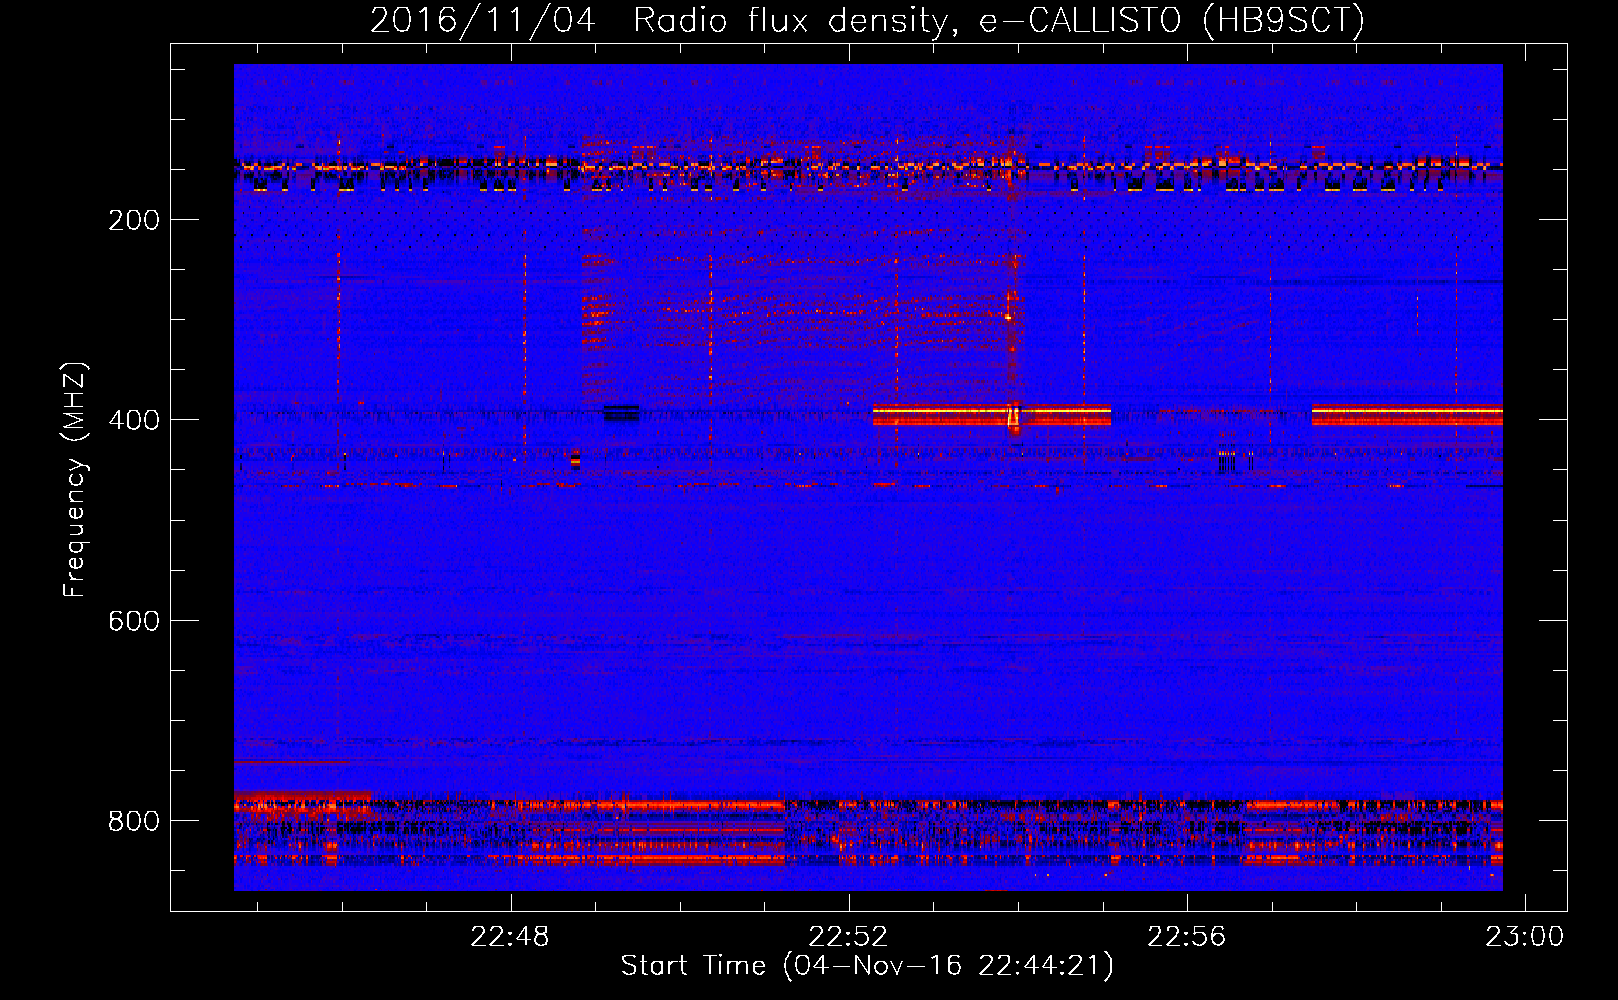Click the "Start Time (04-Nov-16 22:44:21)" label
Viewport: 1618px width, 1000px height.
point(867,966)
